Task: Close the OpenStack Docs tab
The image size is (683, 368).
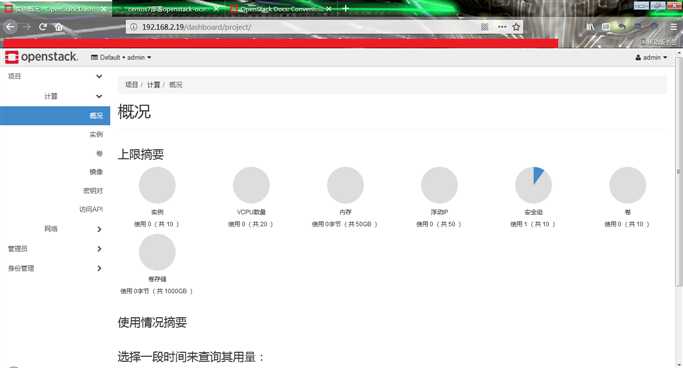Action: click(328, 9)
